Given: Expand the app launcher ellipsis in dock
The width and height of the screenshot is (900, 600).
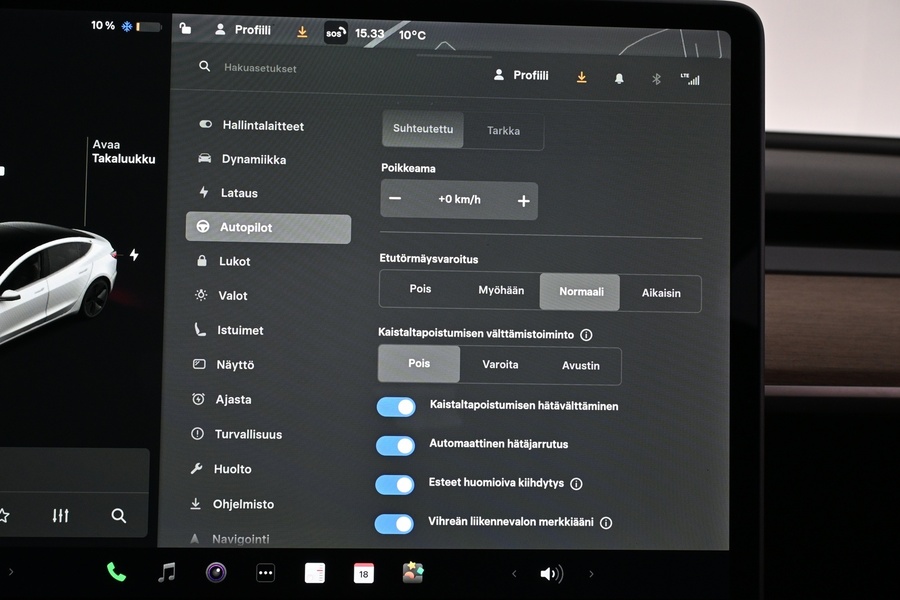Looking at the screenshot, I should [x=265, y=572].
